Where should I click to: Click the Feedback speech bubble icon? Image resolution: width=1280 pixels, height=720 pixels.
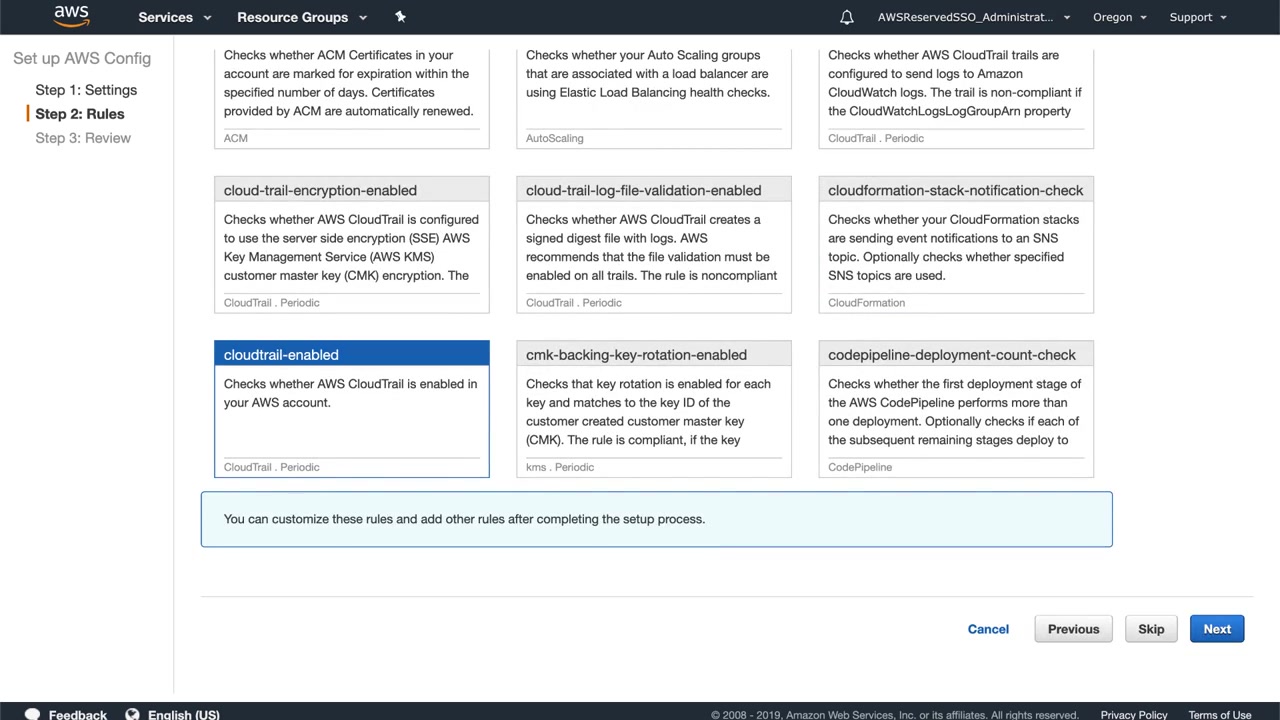pyautogui.click(x=32, y=714)
